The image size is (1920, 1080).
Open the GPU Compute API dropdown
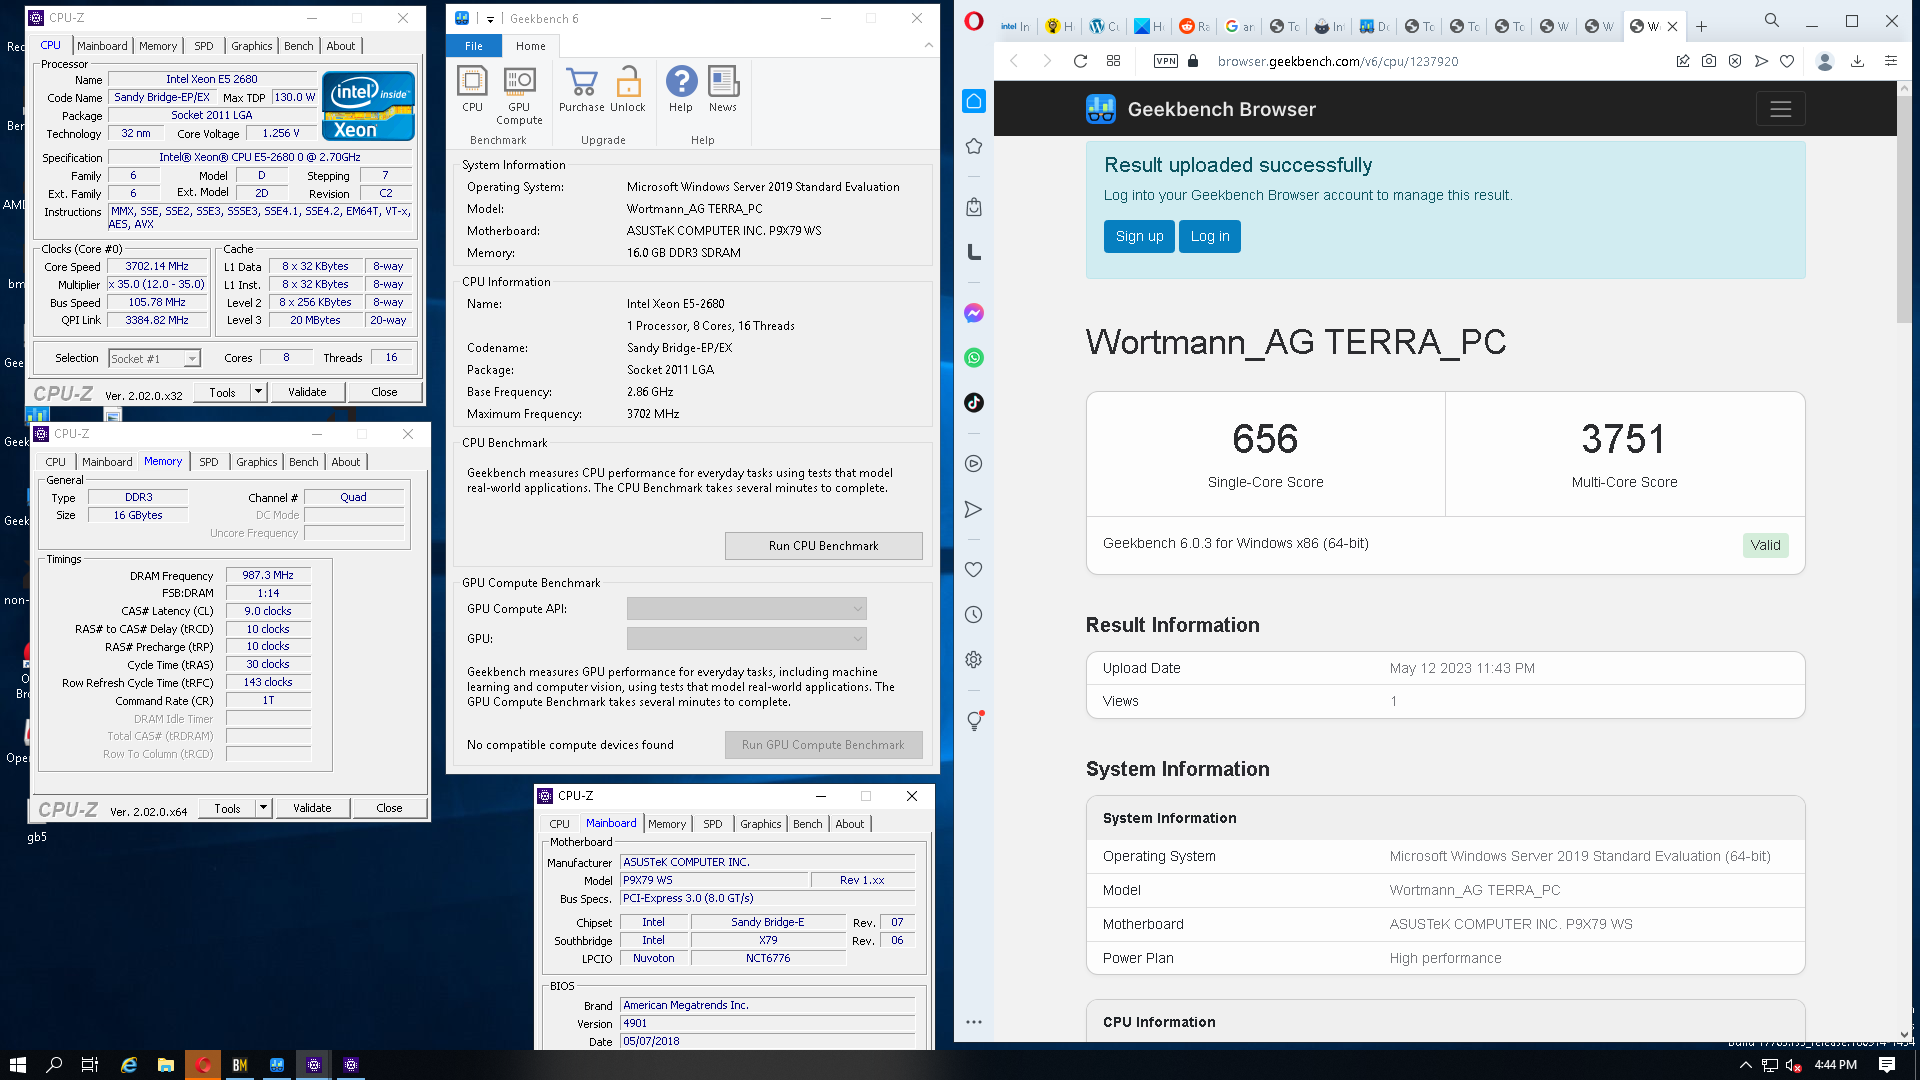[x=746, y=609]
